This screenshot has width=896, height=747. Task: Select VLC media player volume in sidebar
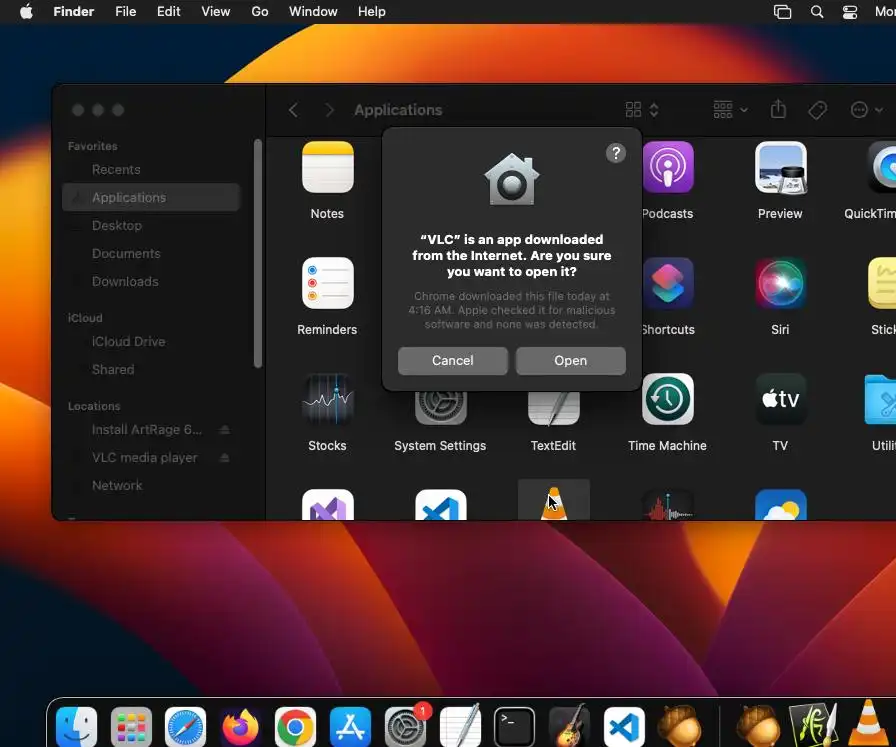pos(145,458)
